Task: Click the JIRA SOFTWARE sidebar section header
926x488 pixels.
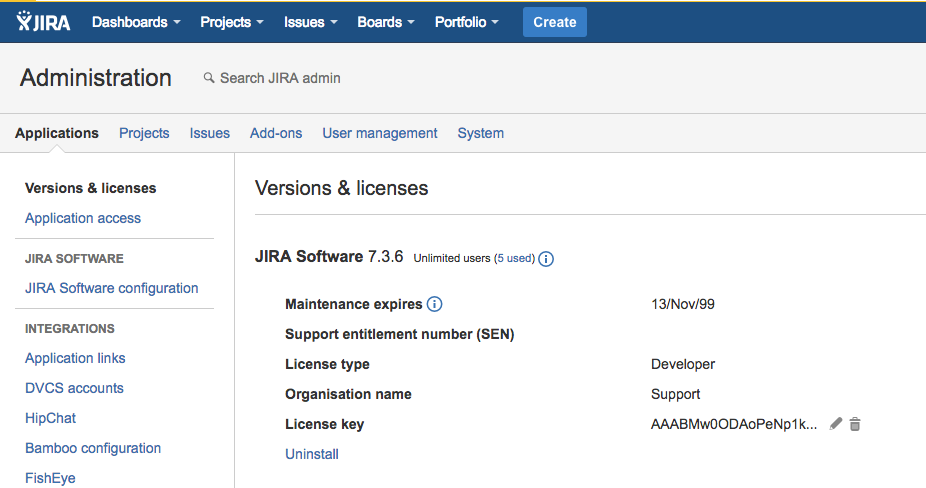Action: tap(74, 259)
